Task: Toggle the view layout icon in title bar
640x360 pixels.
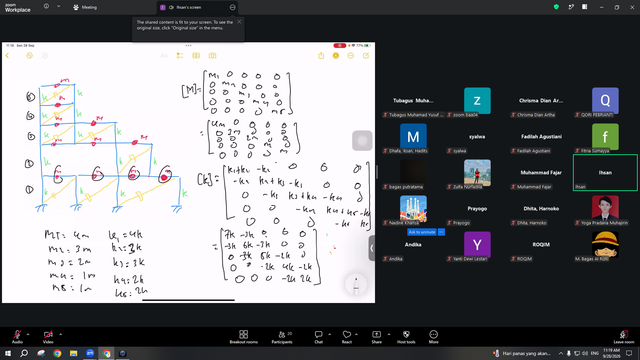Action: 585,7
